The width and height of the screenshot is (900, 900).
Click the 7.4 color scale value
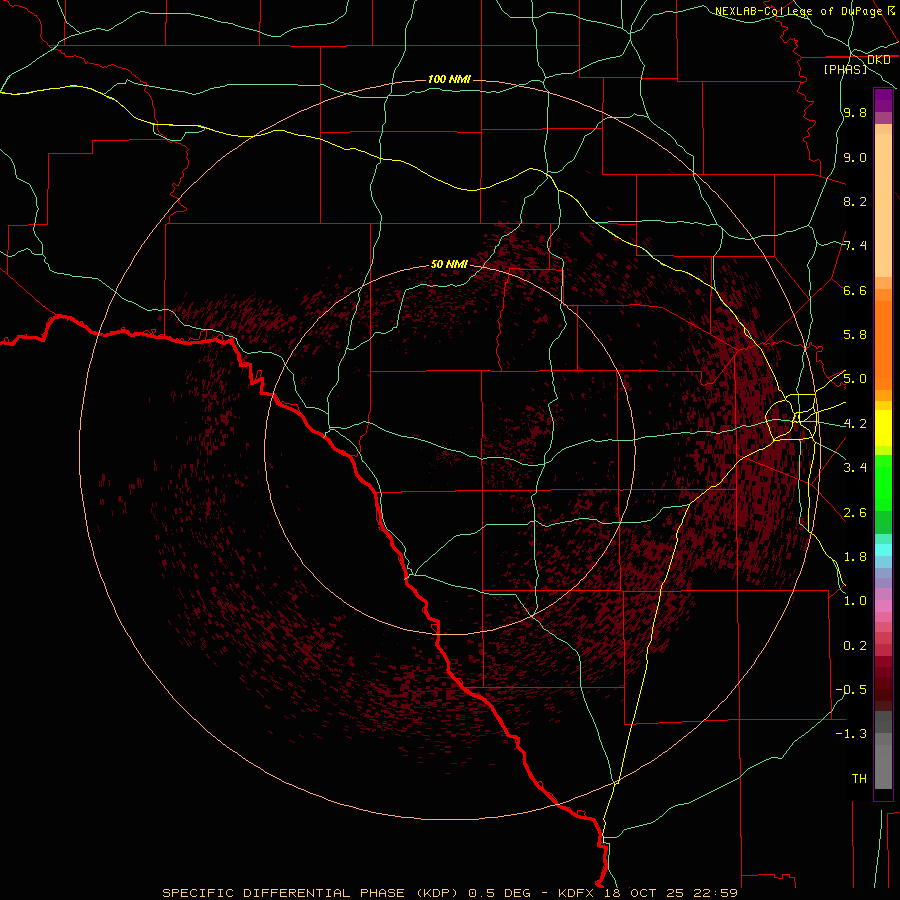[x=855, y=246]
